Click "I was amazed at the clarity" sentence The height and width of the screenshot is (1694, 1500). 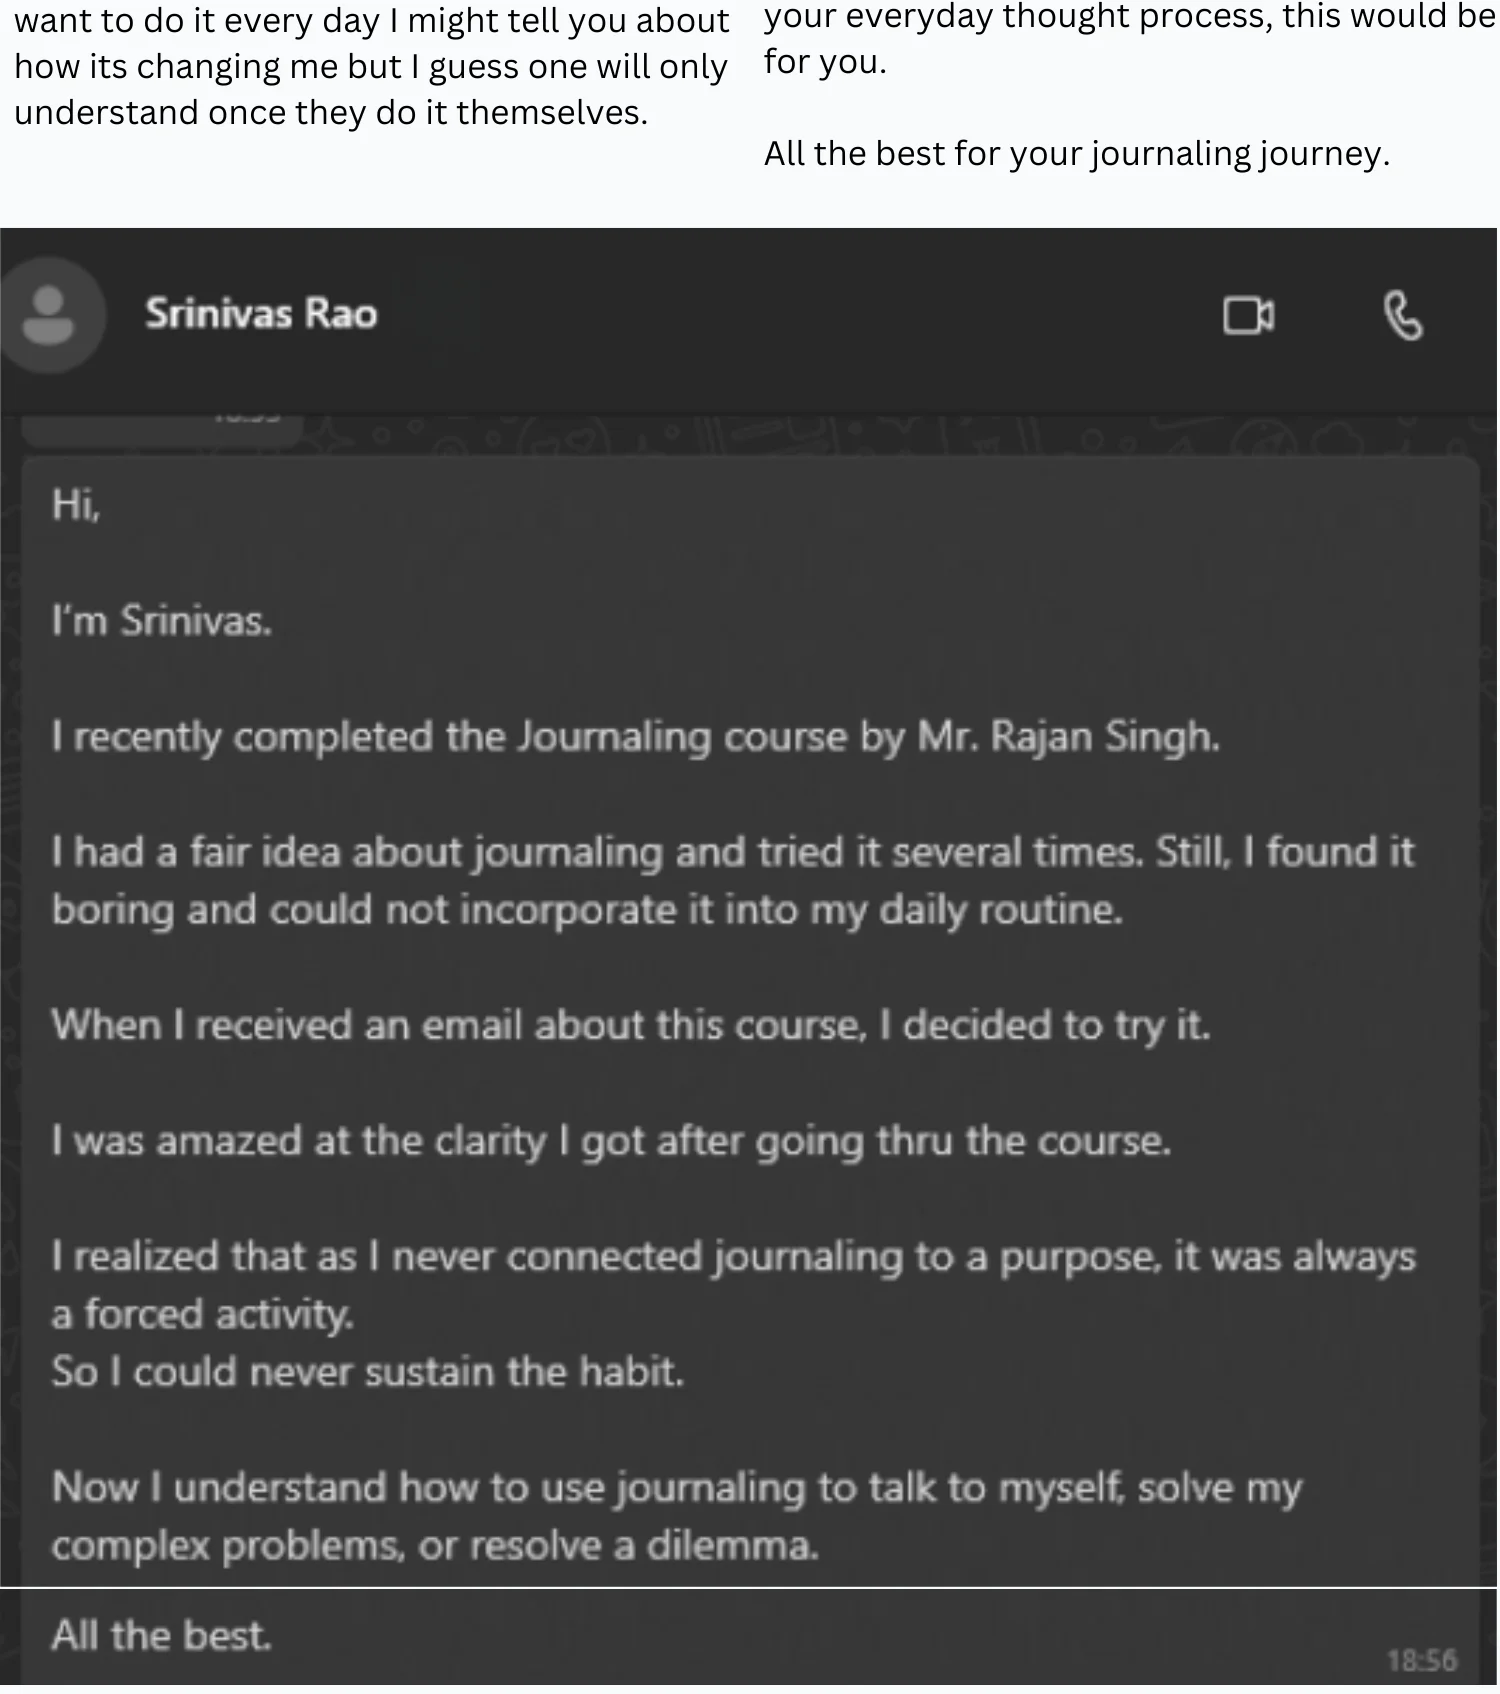611,1141
